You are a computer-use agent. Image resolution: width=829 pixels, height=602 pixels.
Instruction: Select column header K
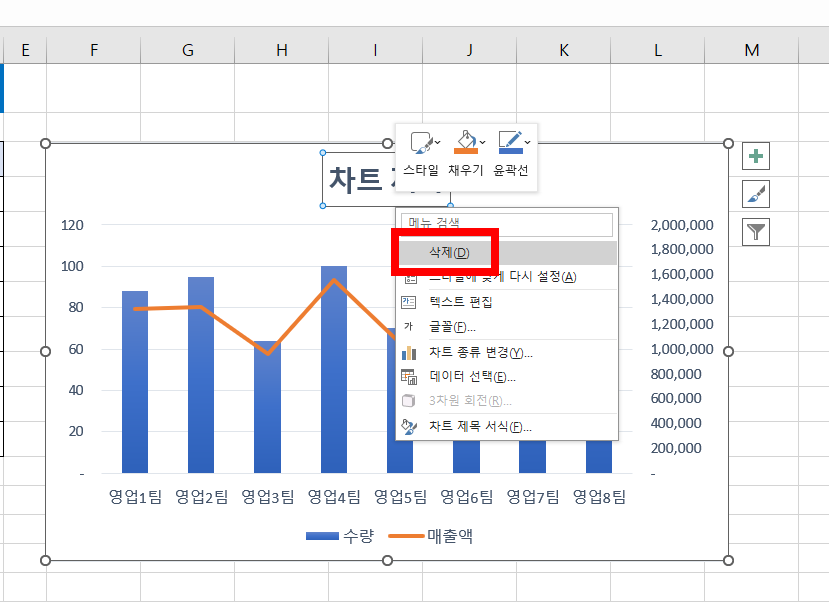pyautogui.click(x=564, y=50)
